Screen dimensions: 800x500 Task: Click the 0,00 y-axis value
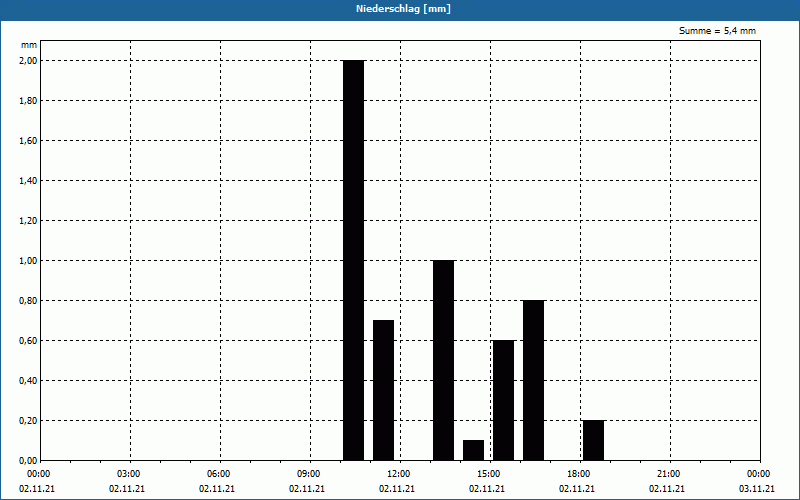(28, 461)
